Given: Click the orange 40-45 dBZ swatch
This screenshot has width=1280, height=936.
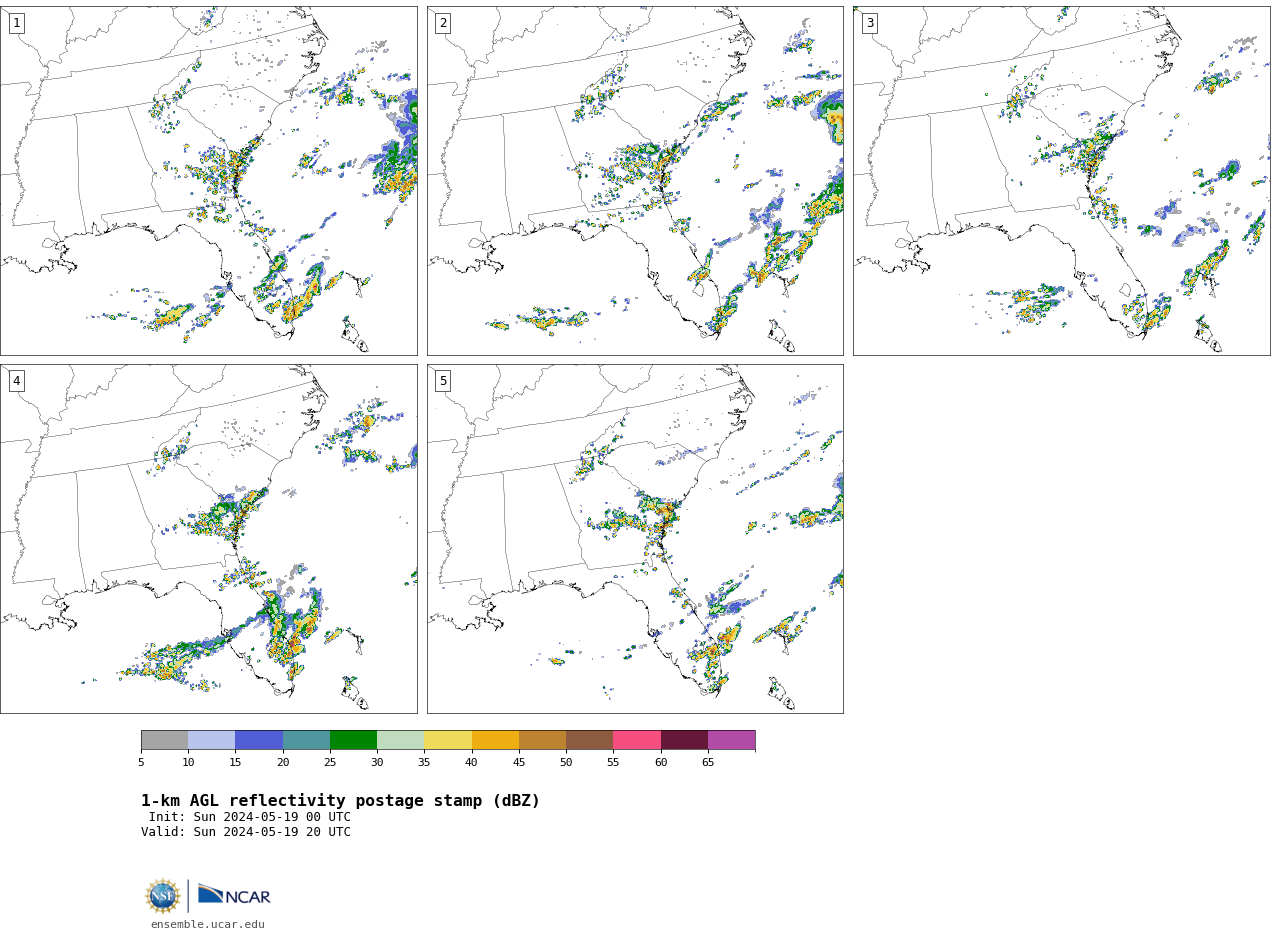Looking at the screenshot, I should pos(495,740).
